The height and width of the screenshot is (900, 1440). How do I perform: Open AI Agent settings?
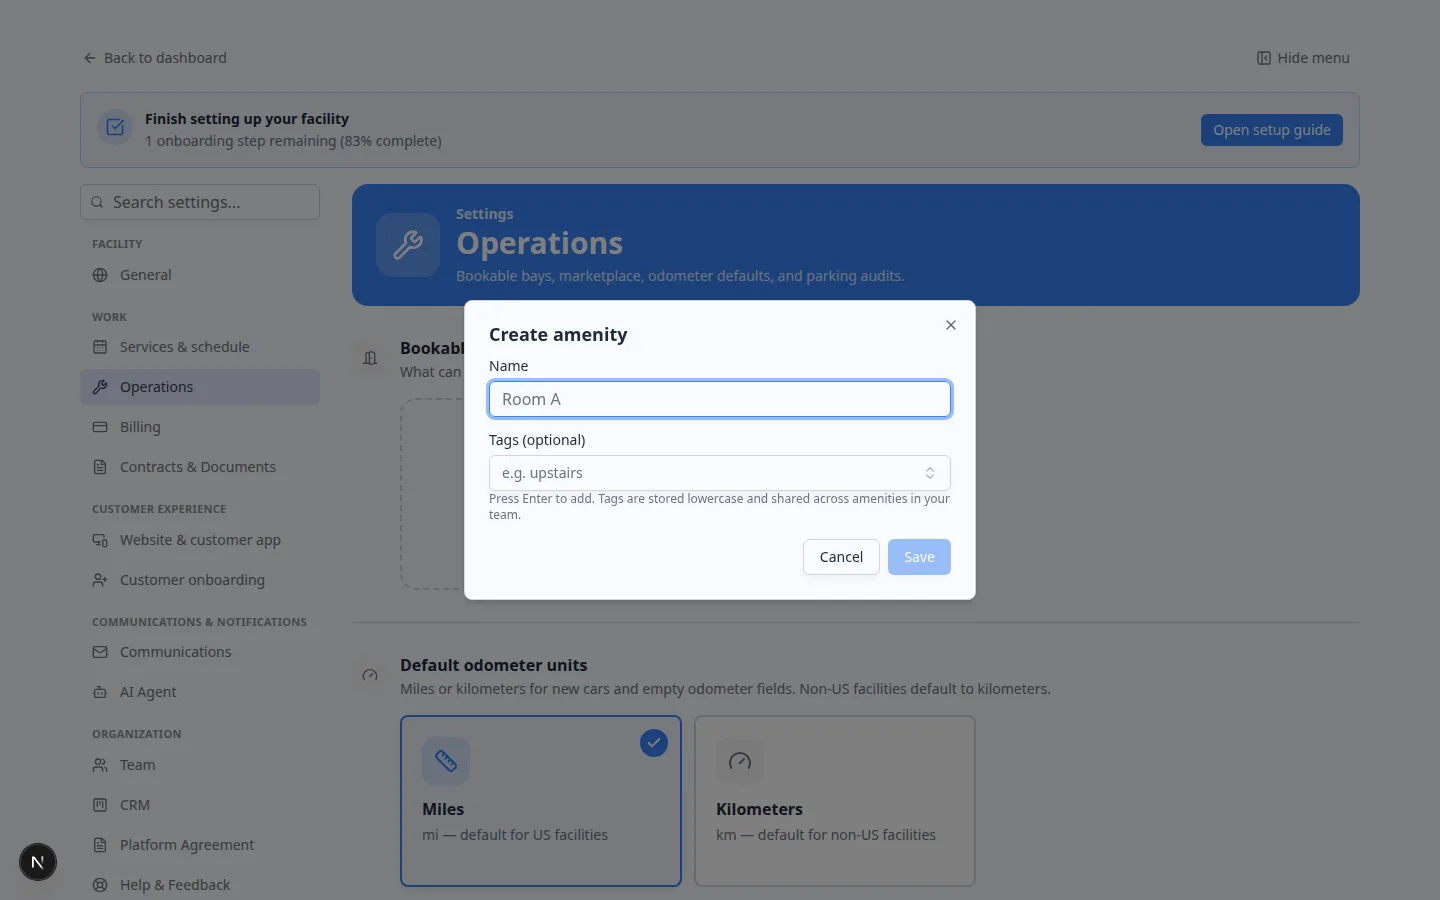[x=200, y=692]
